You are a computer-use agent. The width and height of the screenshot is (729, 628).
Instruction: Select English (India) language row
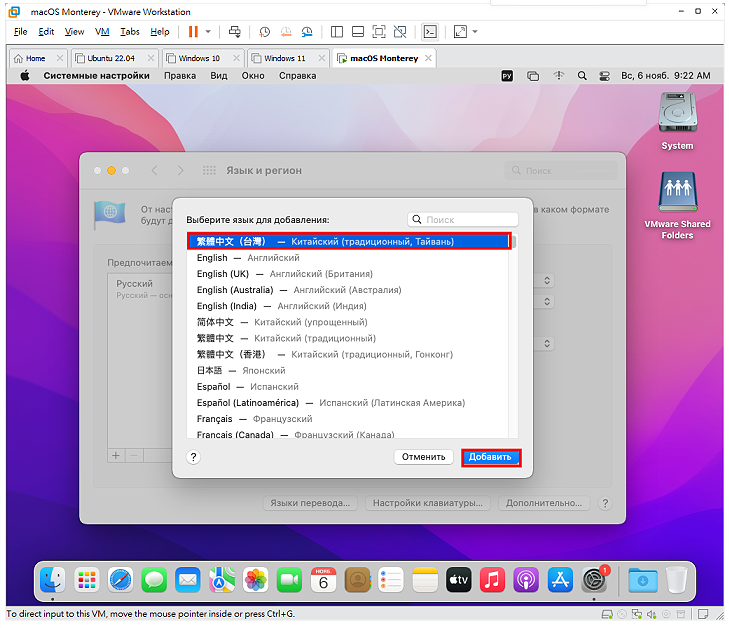tap(348, 306)
